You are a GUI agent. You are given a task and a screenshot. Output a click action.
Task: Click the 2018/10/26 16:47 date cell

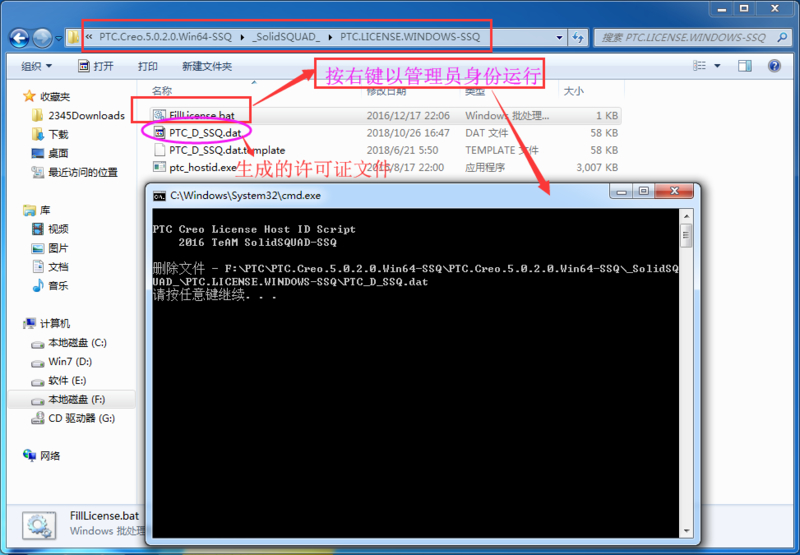(408, 133)
